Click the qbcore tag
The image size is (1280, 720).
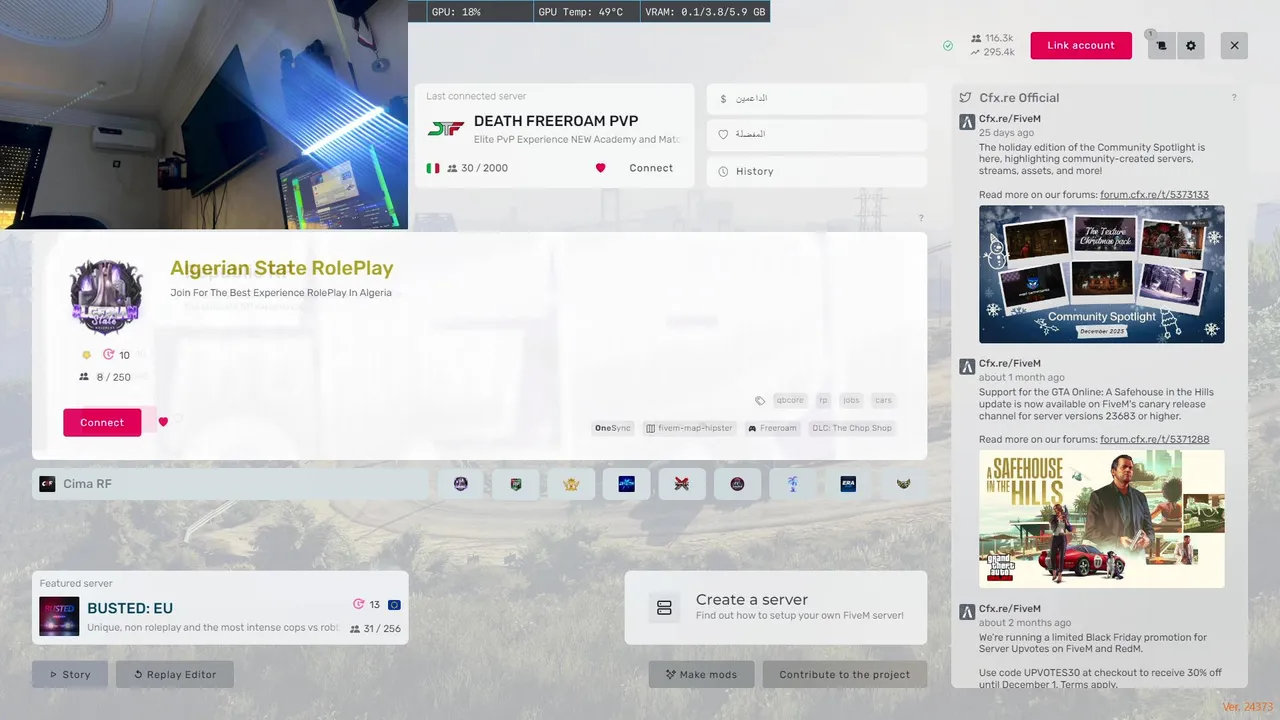point(790,400)
